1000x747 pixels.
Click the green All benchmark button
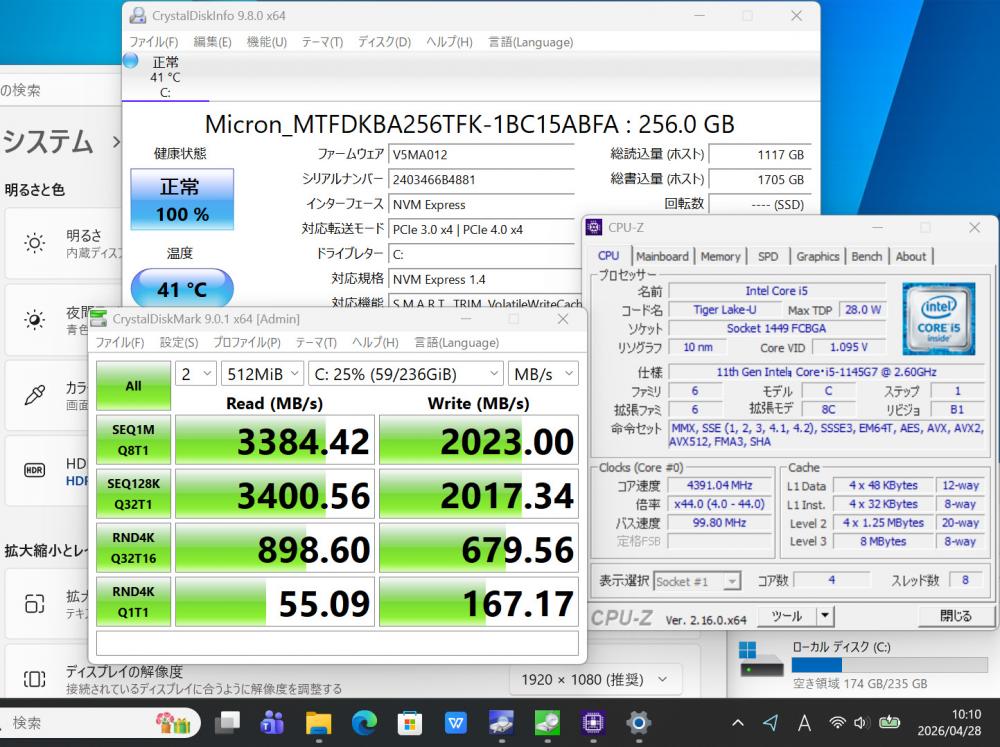pos(133,386)
